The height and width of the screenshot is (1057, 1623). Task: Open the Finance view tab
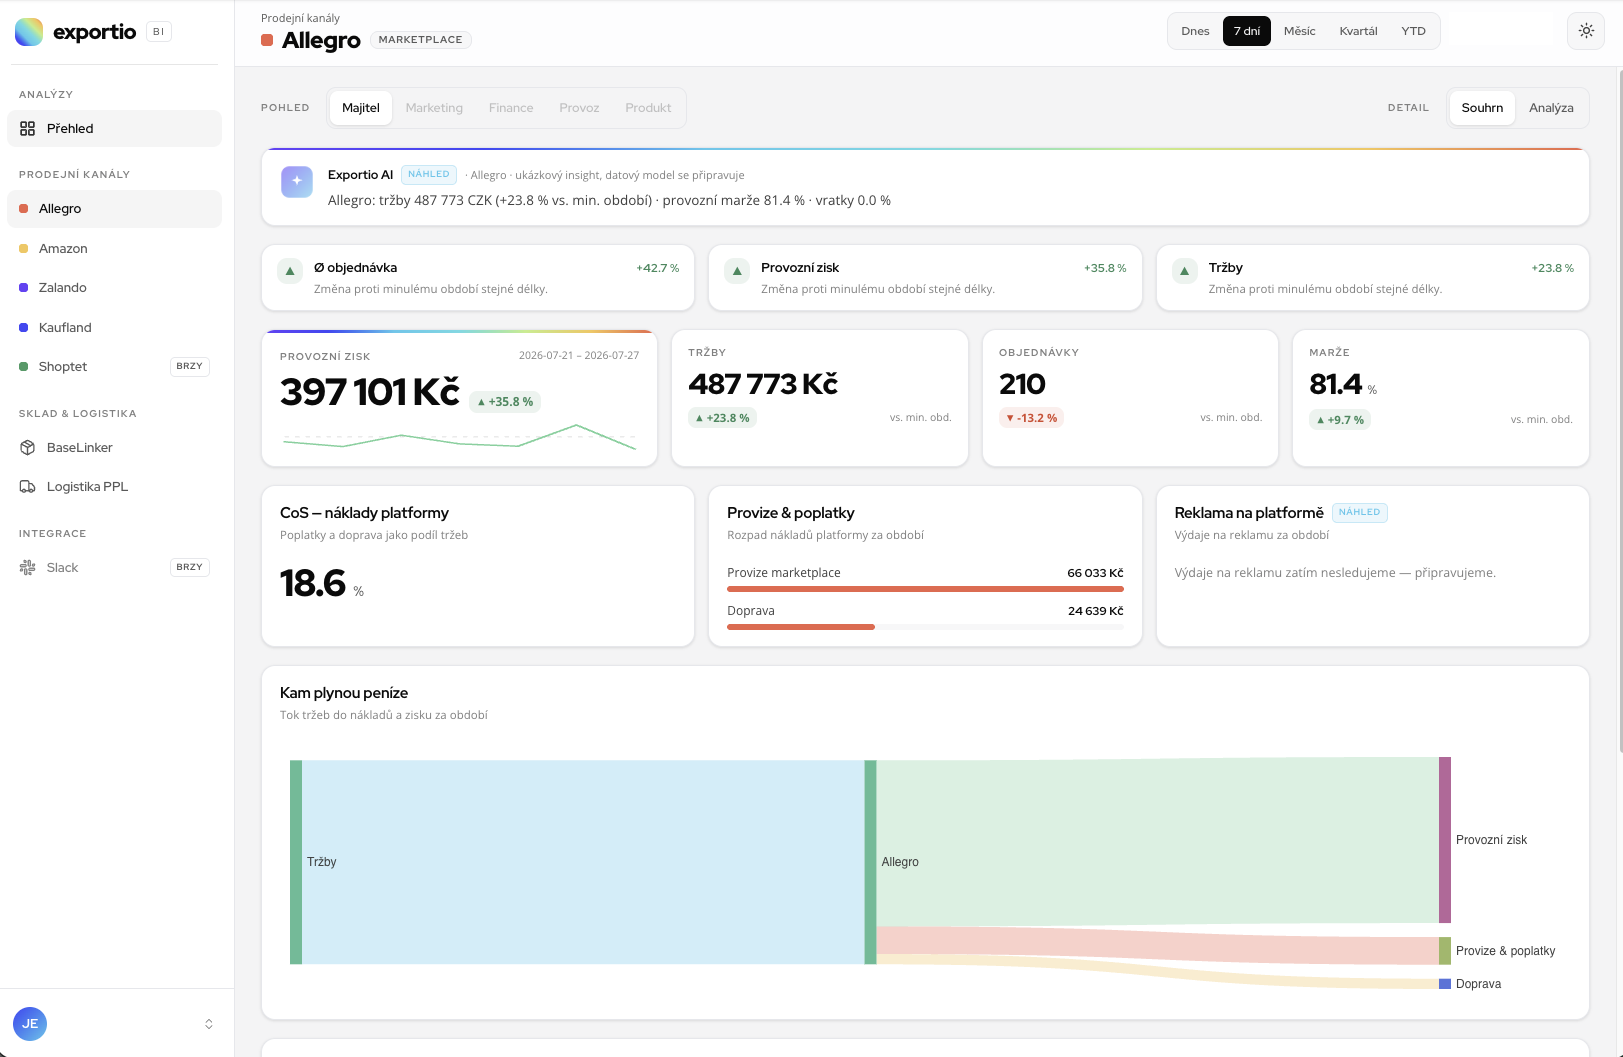coord(511,108)
